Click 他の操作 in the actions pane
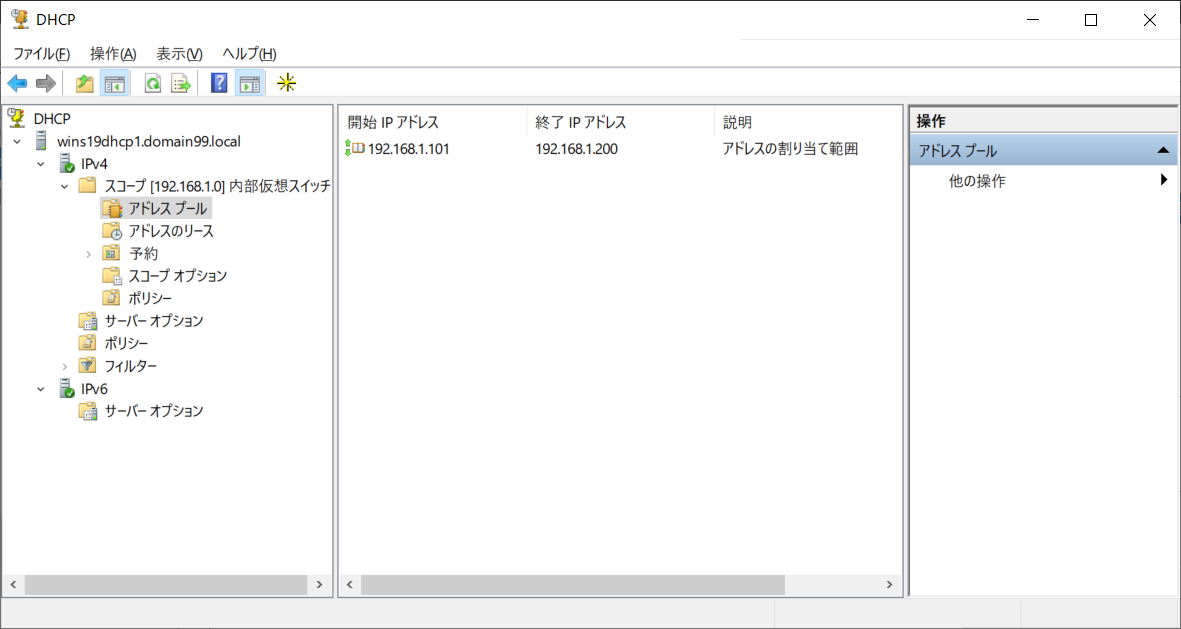Screen dimensions: 1181x629 pyautogui.click(x=977, y=182)
